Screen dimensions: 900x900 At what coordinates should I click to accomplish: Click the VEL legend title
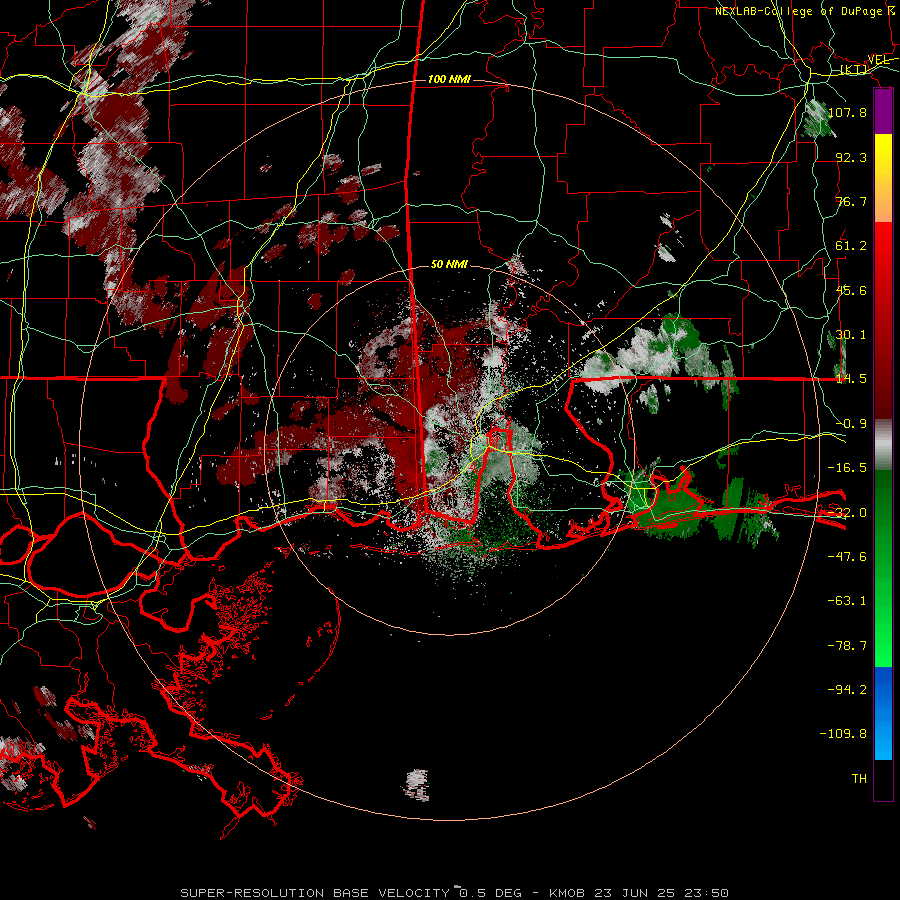[878, 59]
